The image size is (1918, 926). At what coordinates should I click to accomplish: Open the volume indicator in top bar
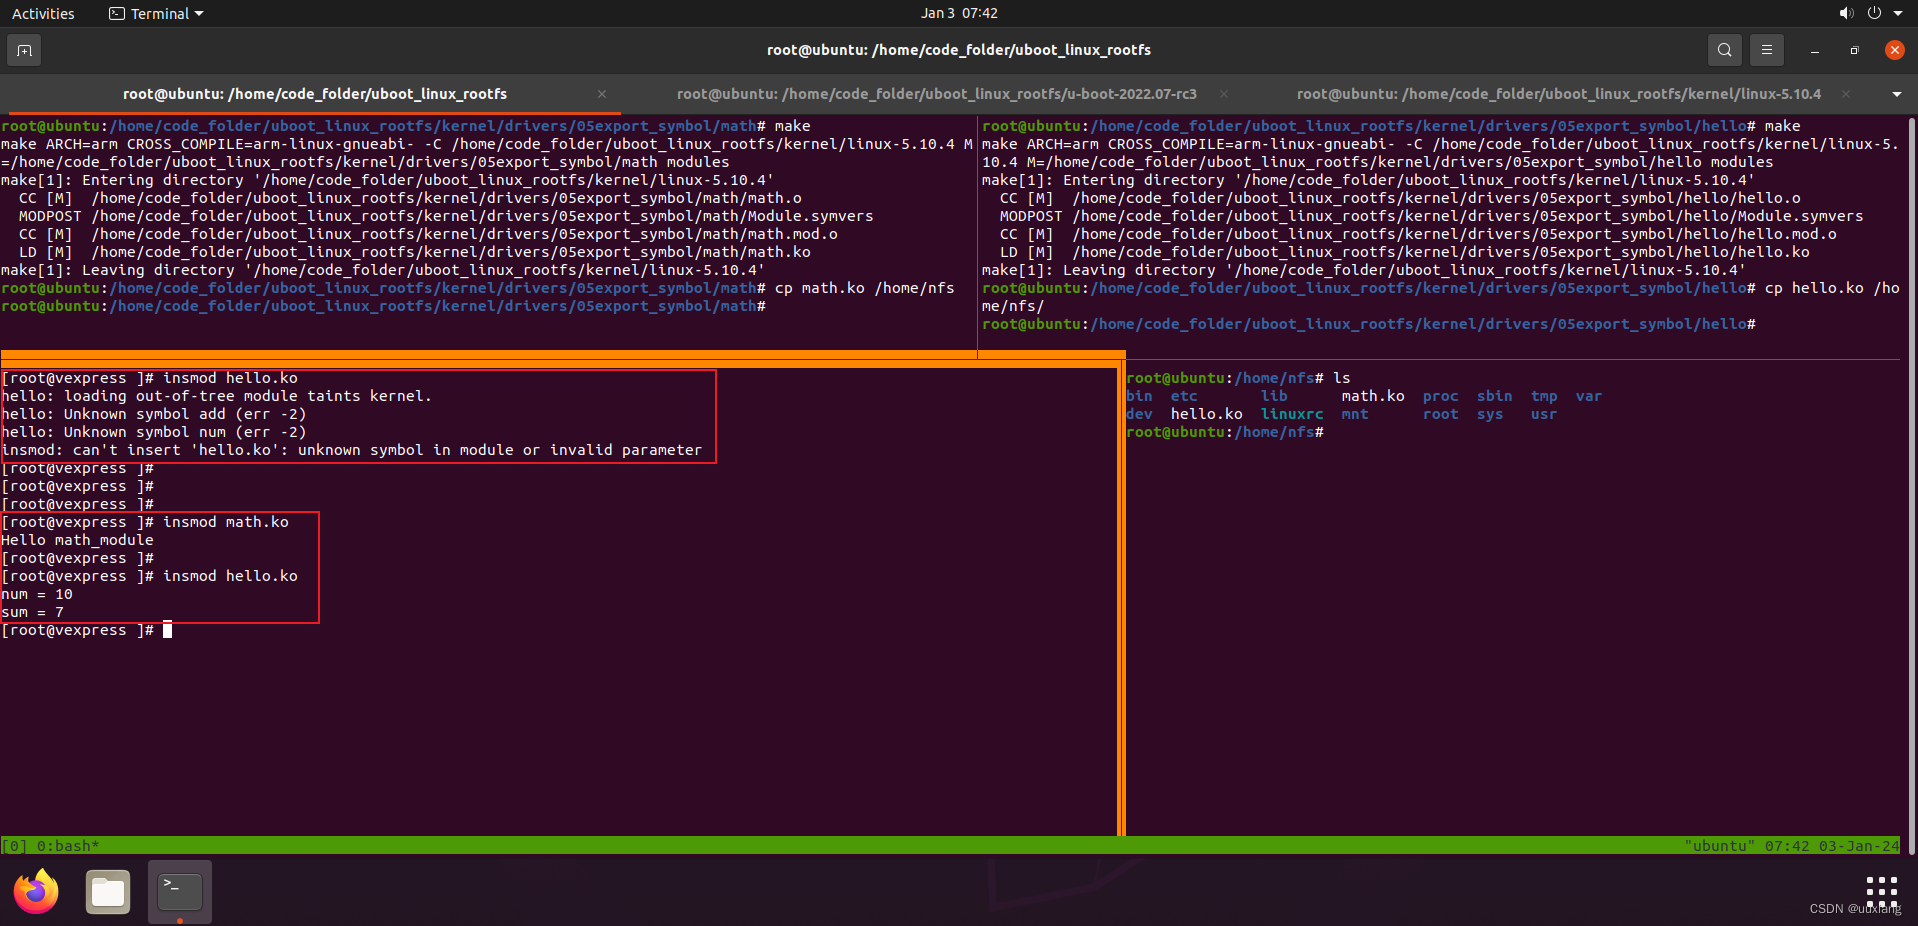click(1846, 13)
